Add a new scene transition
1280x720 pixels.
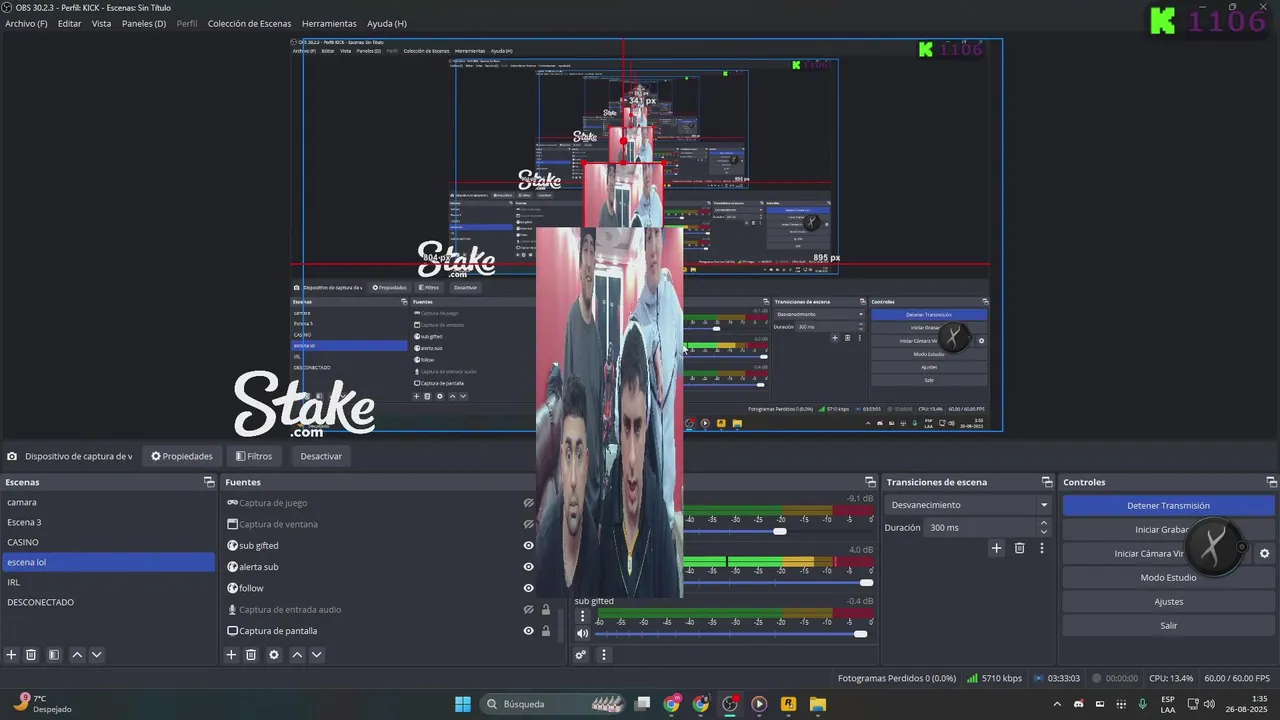(996, 548)
